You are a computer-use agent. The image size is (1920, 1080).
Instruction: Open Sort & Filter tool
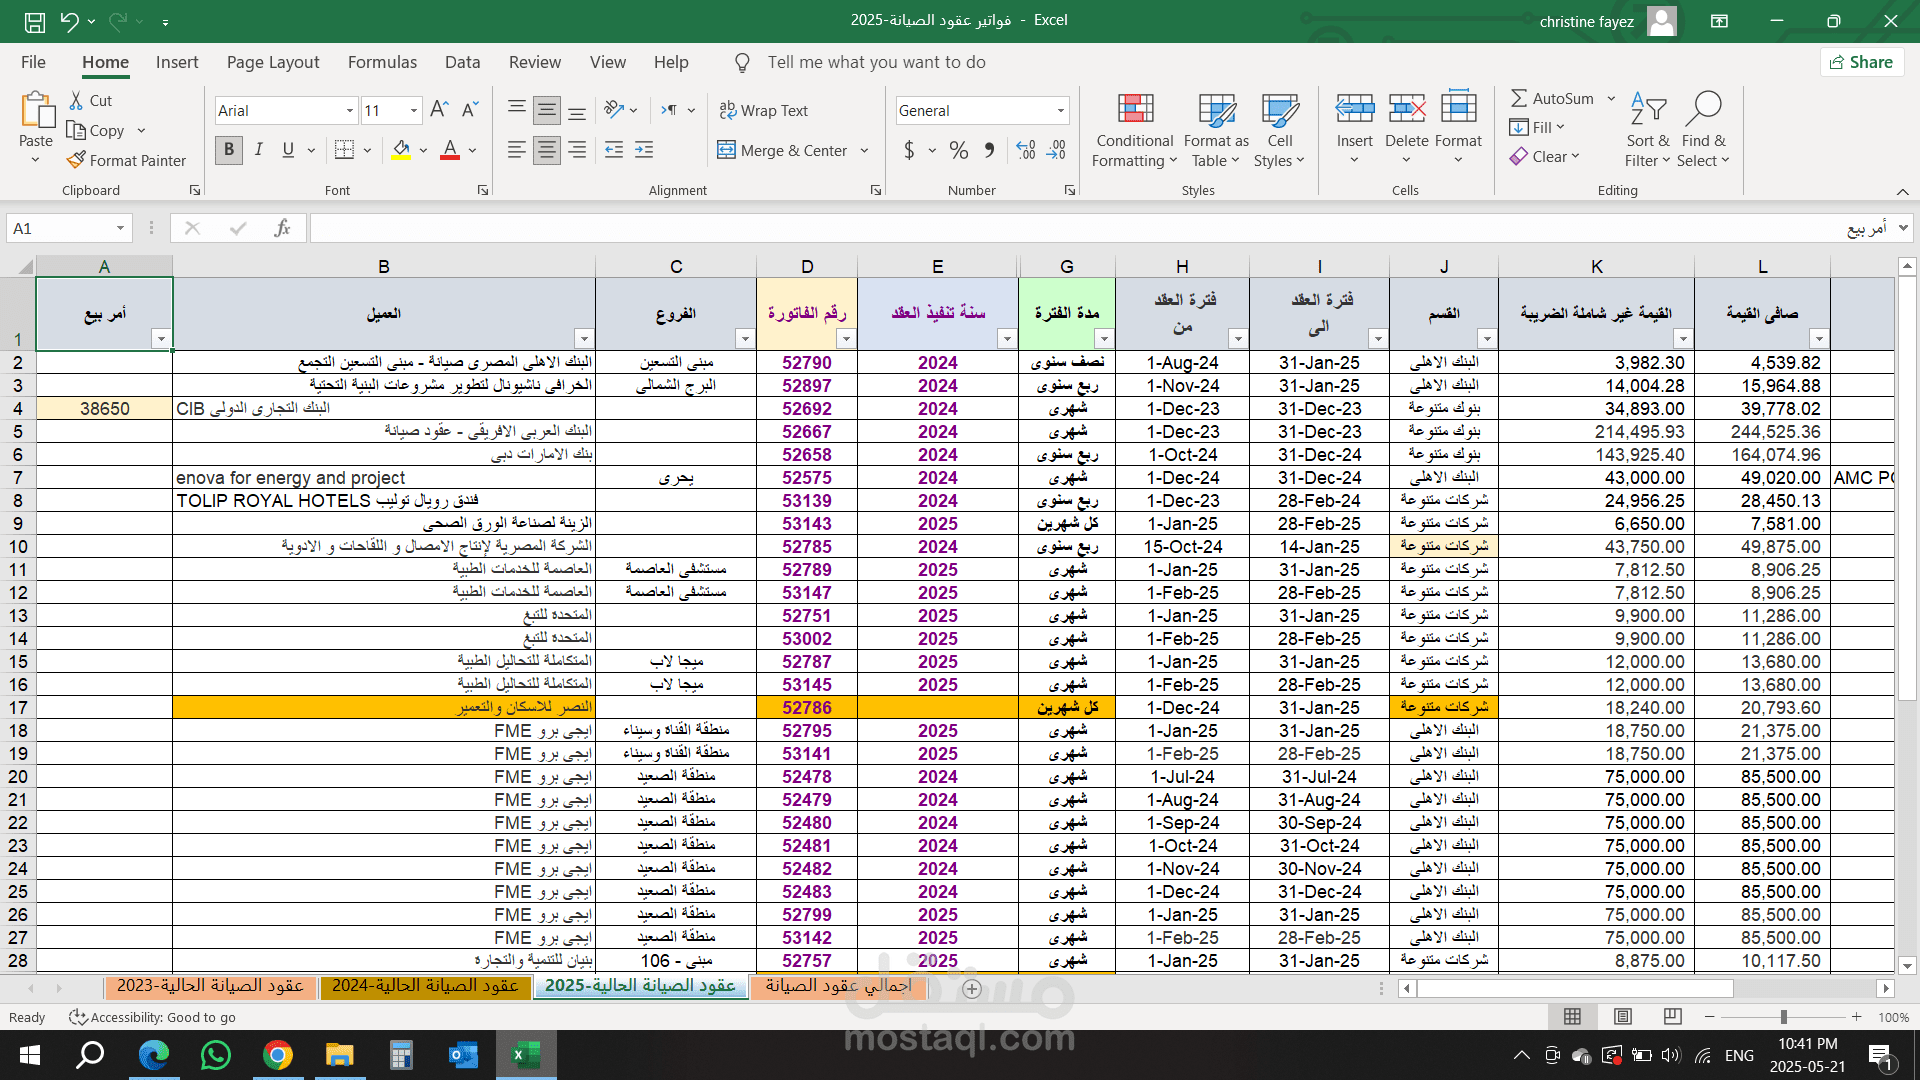1647,131
